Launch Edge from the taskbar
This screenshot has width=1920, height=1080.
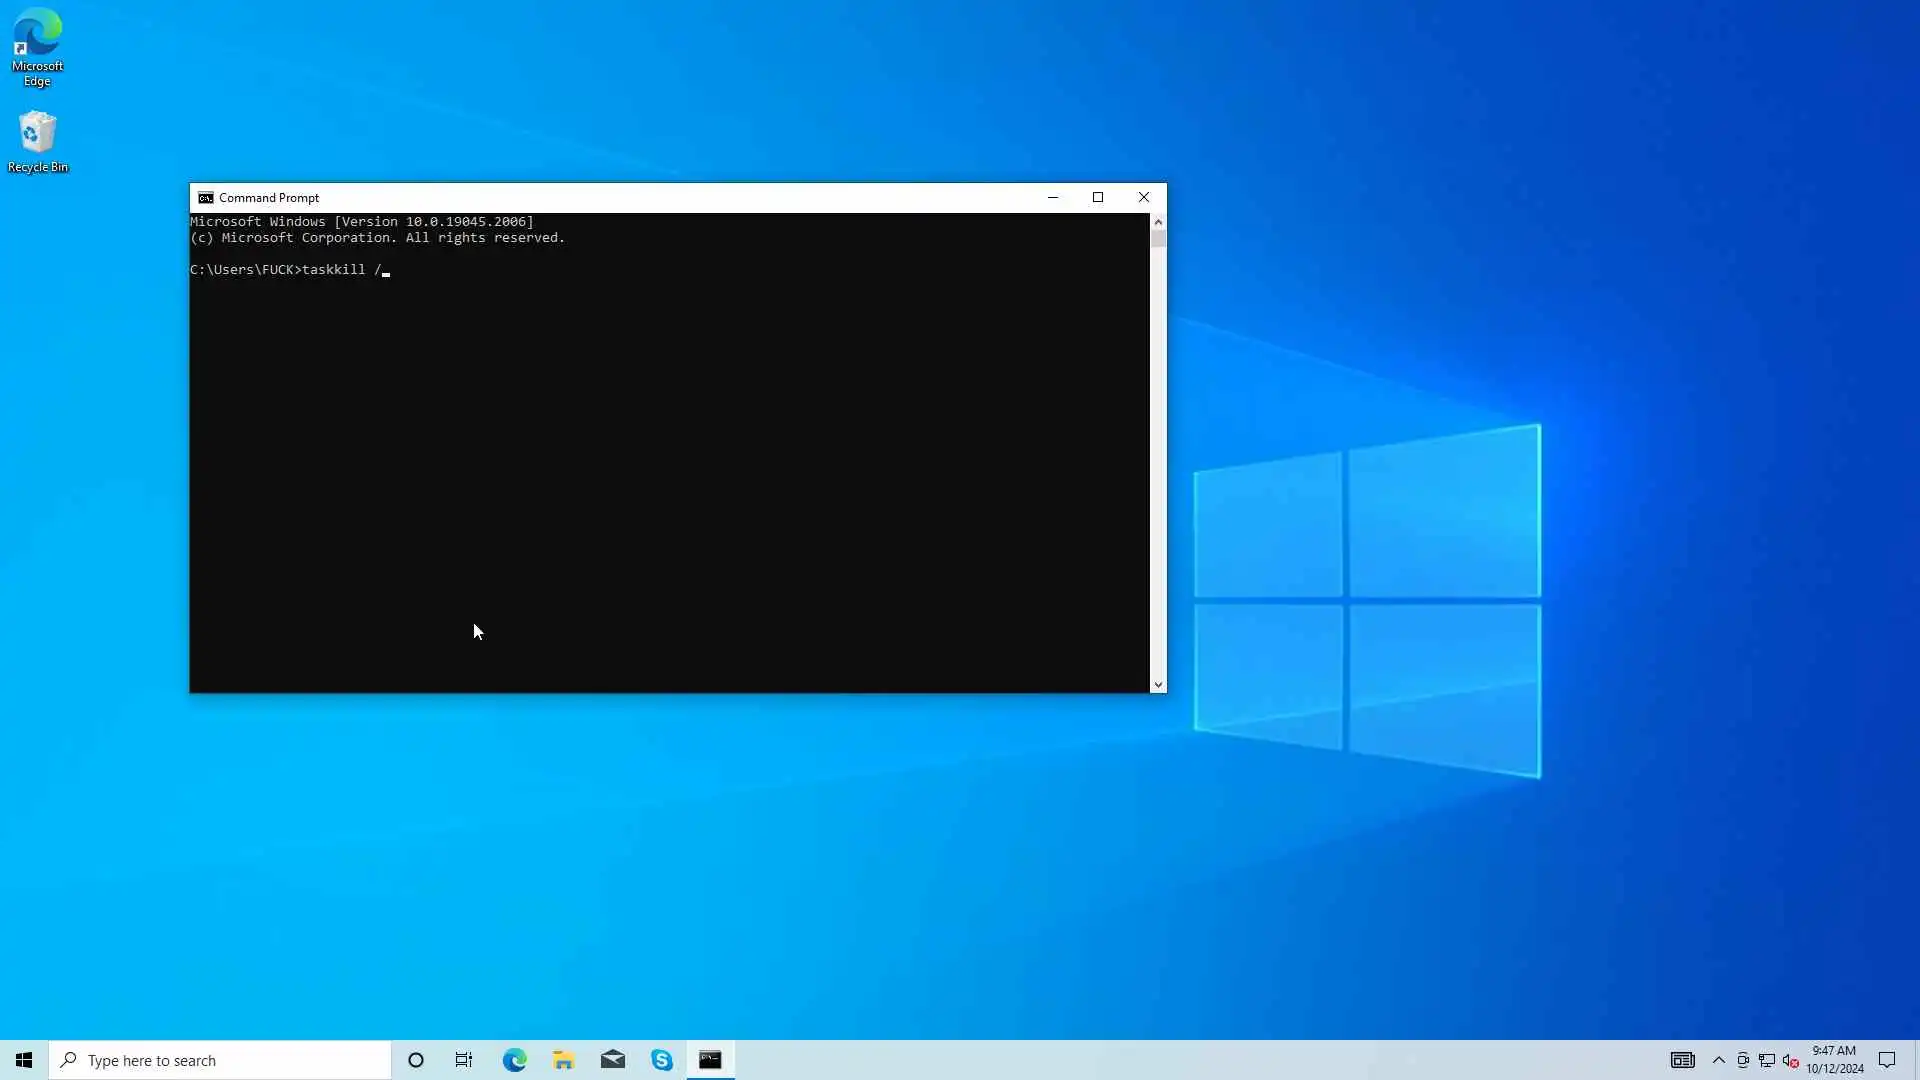click(x=514, y=1060)
